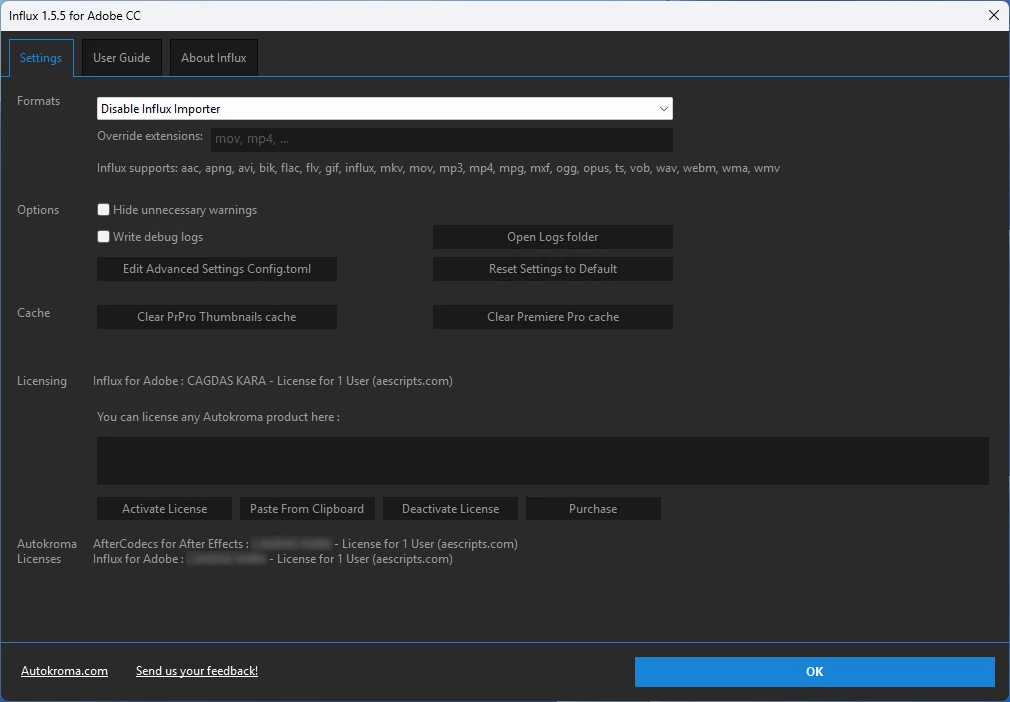Open the About Influx tab
The width and height of the screenshot is (1010, 702).
(x=214, y=58)
